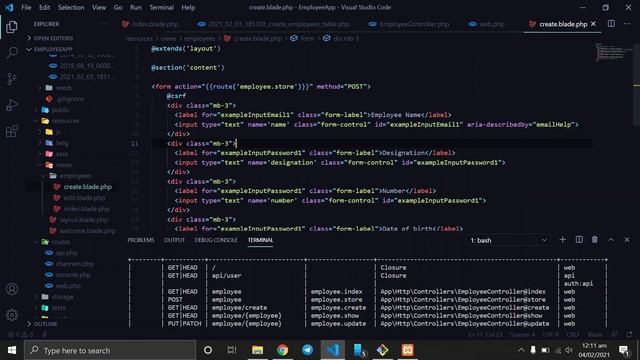Collapse the resources folder
This screenshot has height=360, width=640.
[65, 121]
